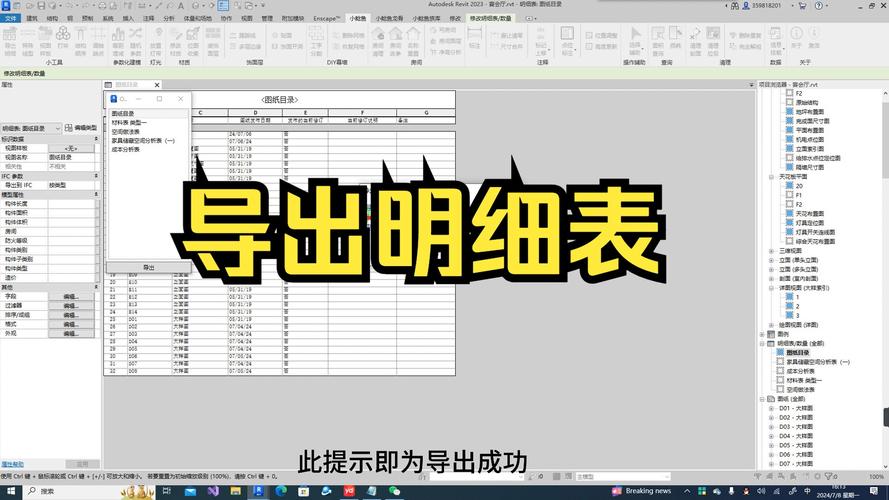Collapse the 模型属性 properties section

[96, 194]
